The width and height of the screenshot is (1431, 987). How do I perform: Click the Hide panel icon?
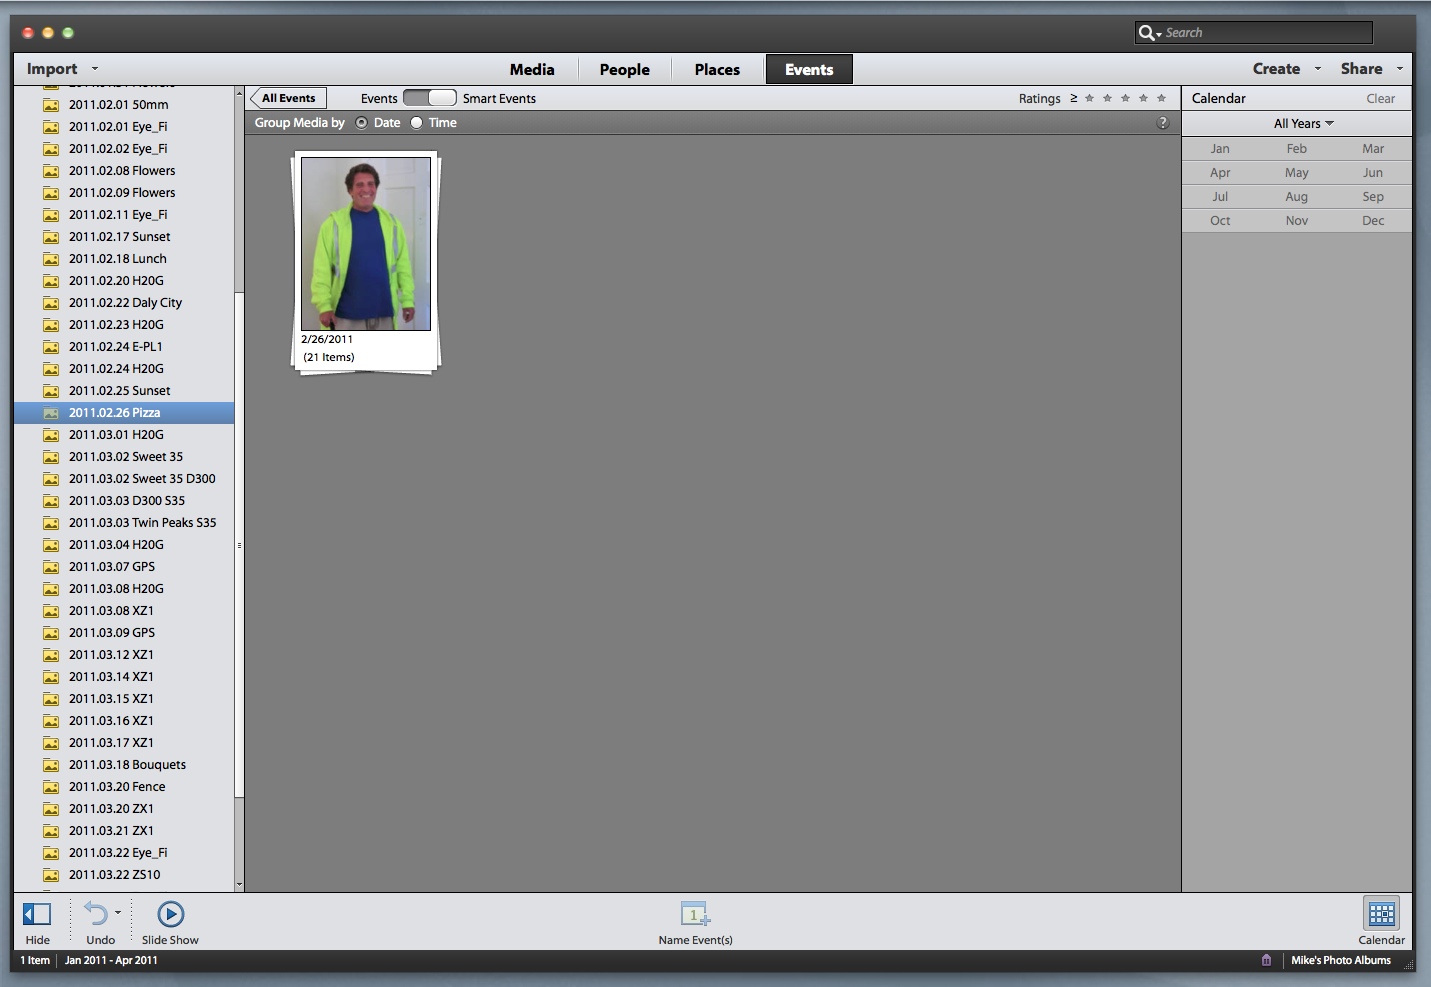click(37, 914)
